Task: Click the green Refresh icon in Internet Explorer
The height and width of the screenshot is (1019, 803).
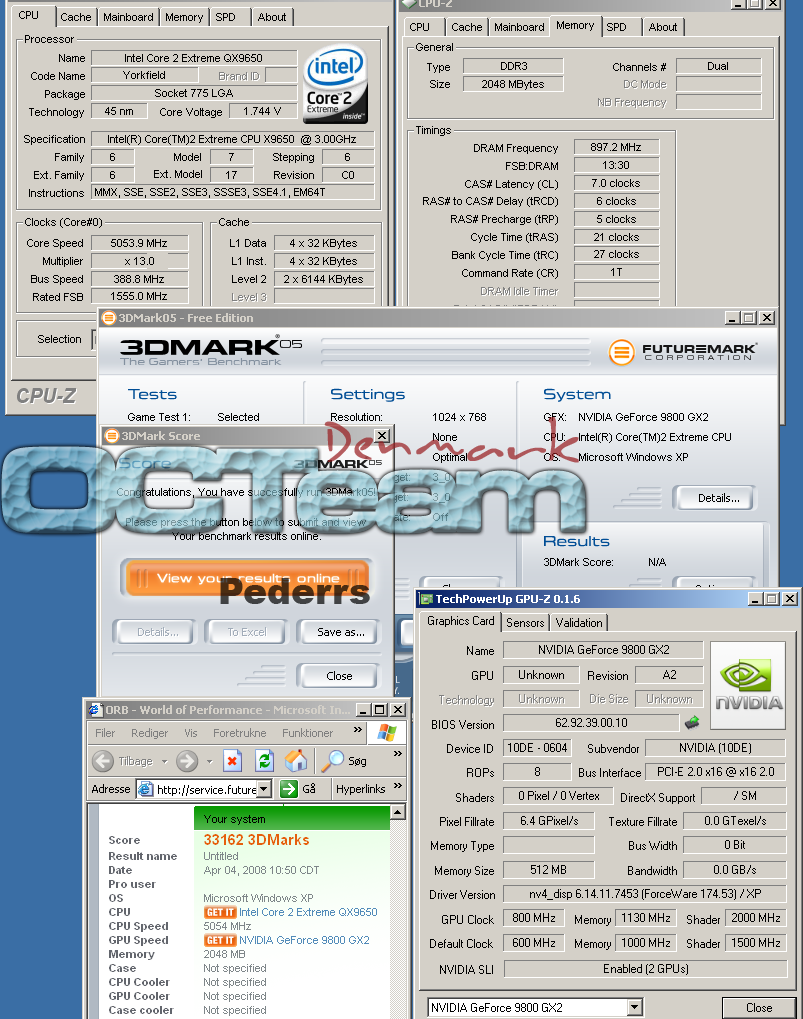Action: [x=264, y=760]
